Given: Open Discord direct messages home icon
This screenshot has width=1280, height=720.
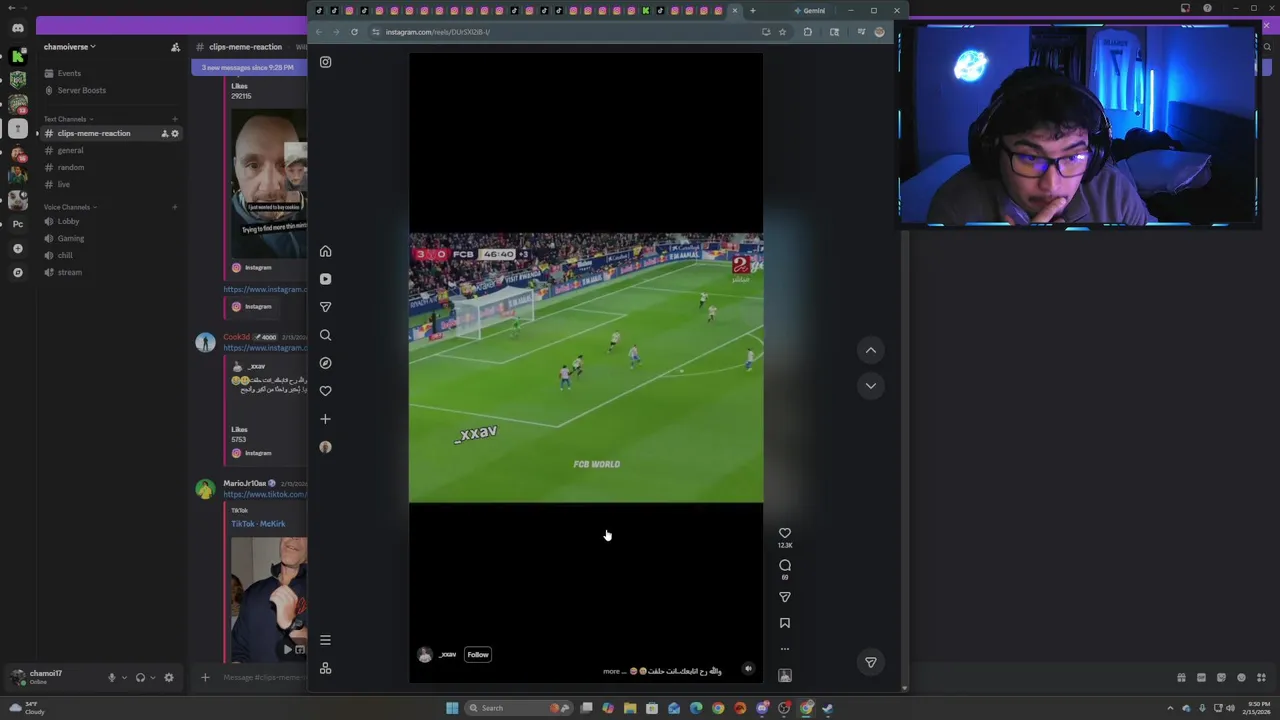Looking at the screenshot, I should coord(17,28).
